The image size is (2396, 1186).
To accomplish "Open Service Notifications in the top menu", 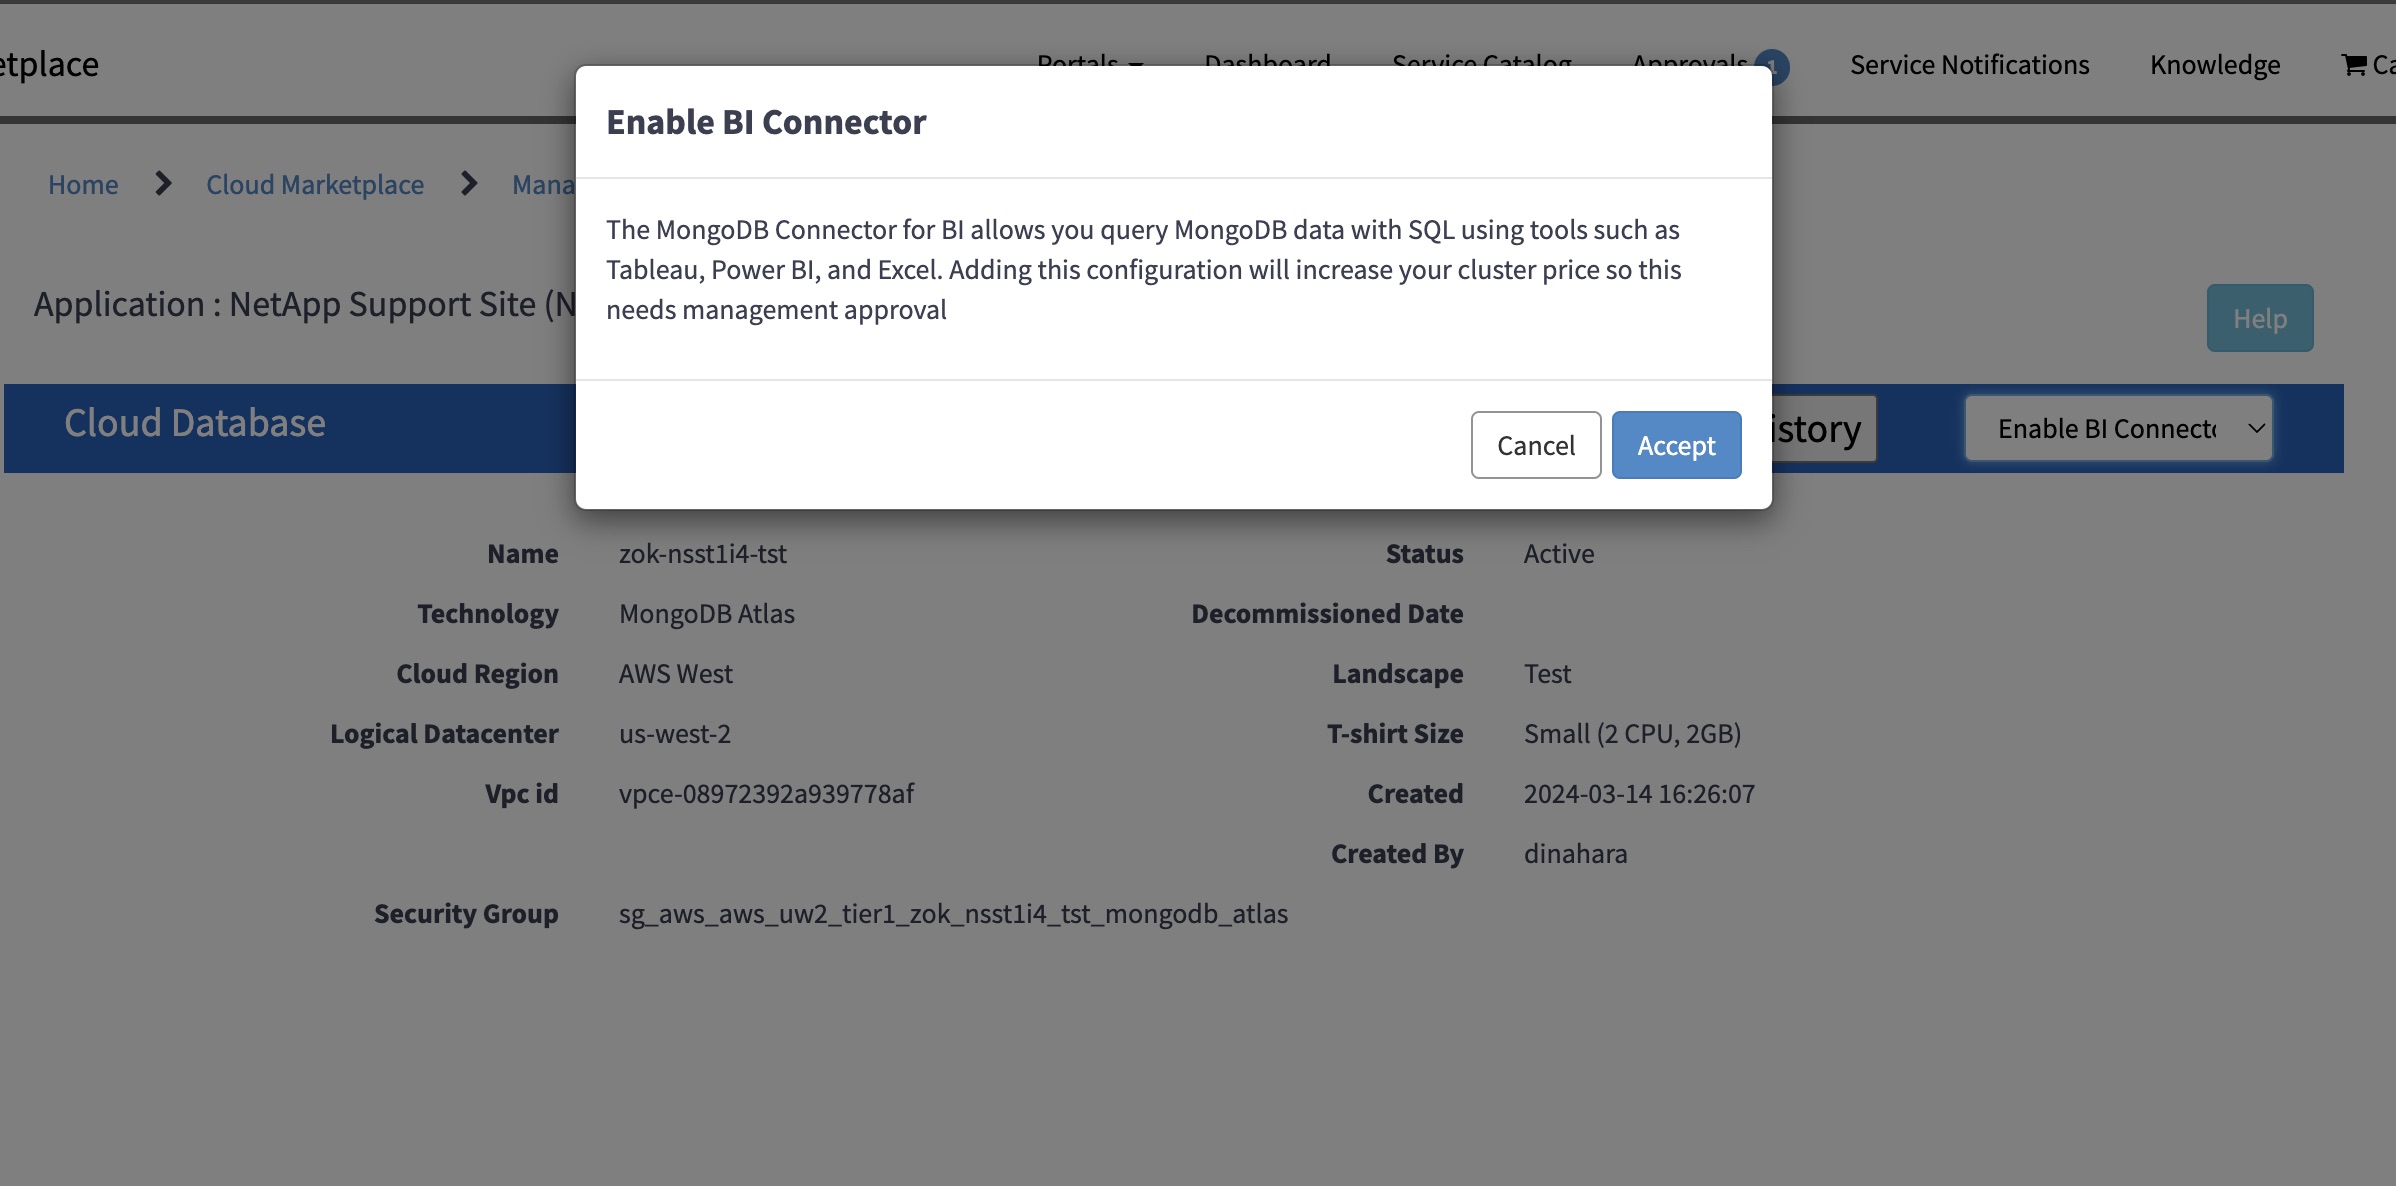I will tap(1969, 65).
